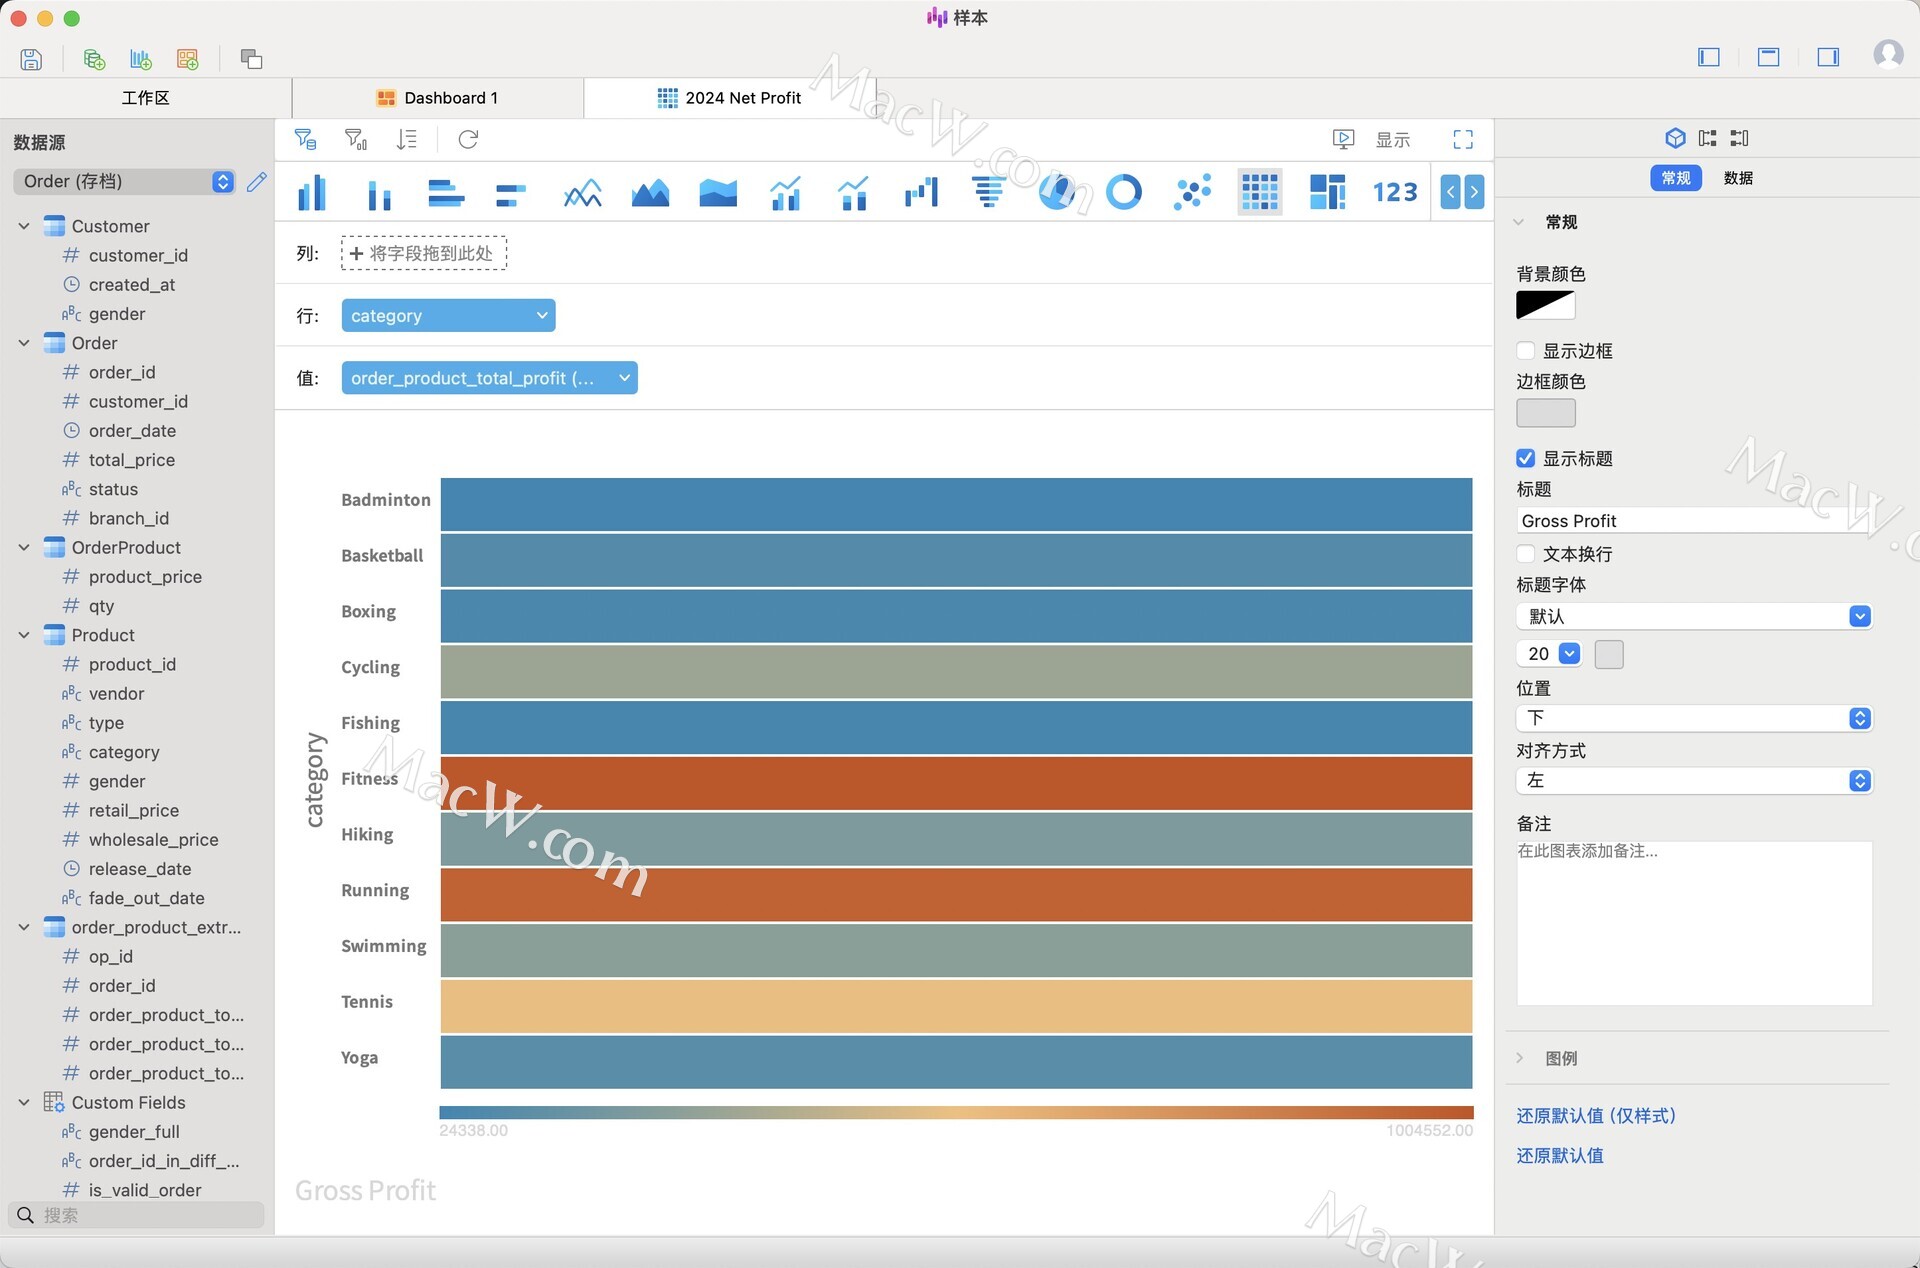The width and height of the screenshot is (1920, 1268).
Task: Select the waterfall chart type
Action: [x=921, y=191]
